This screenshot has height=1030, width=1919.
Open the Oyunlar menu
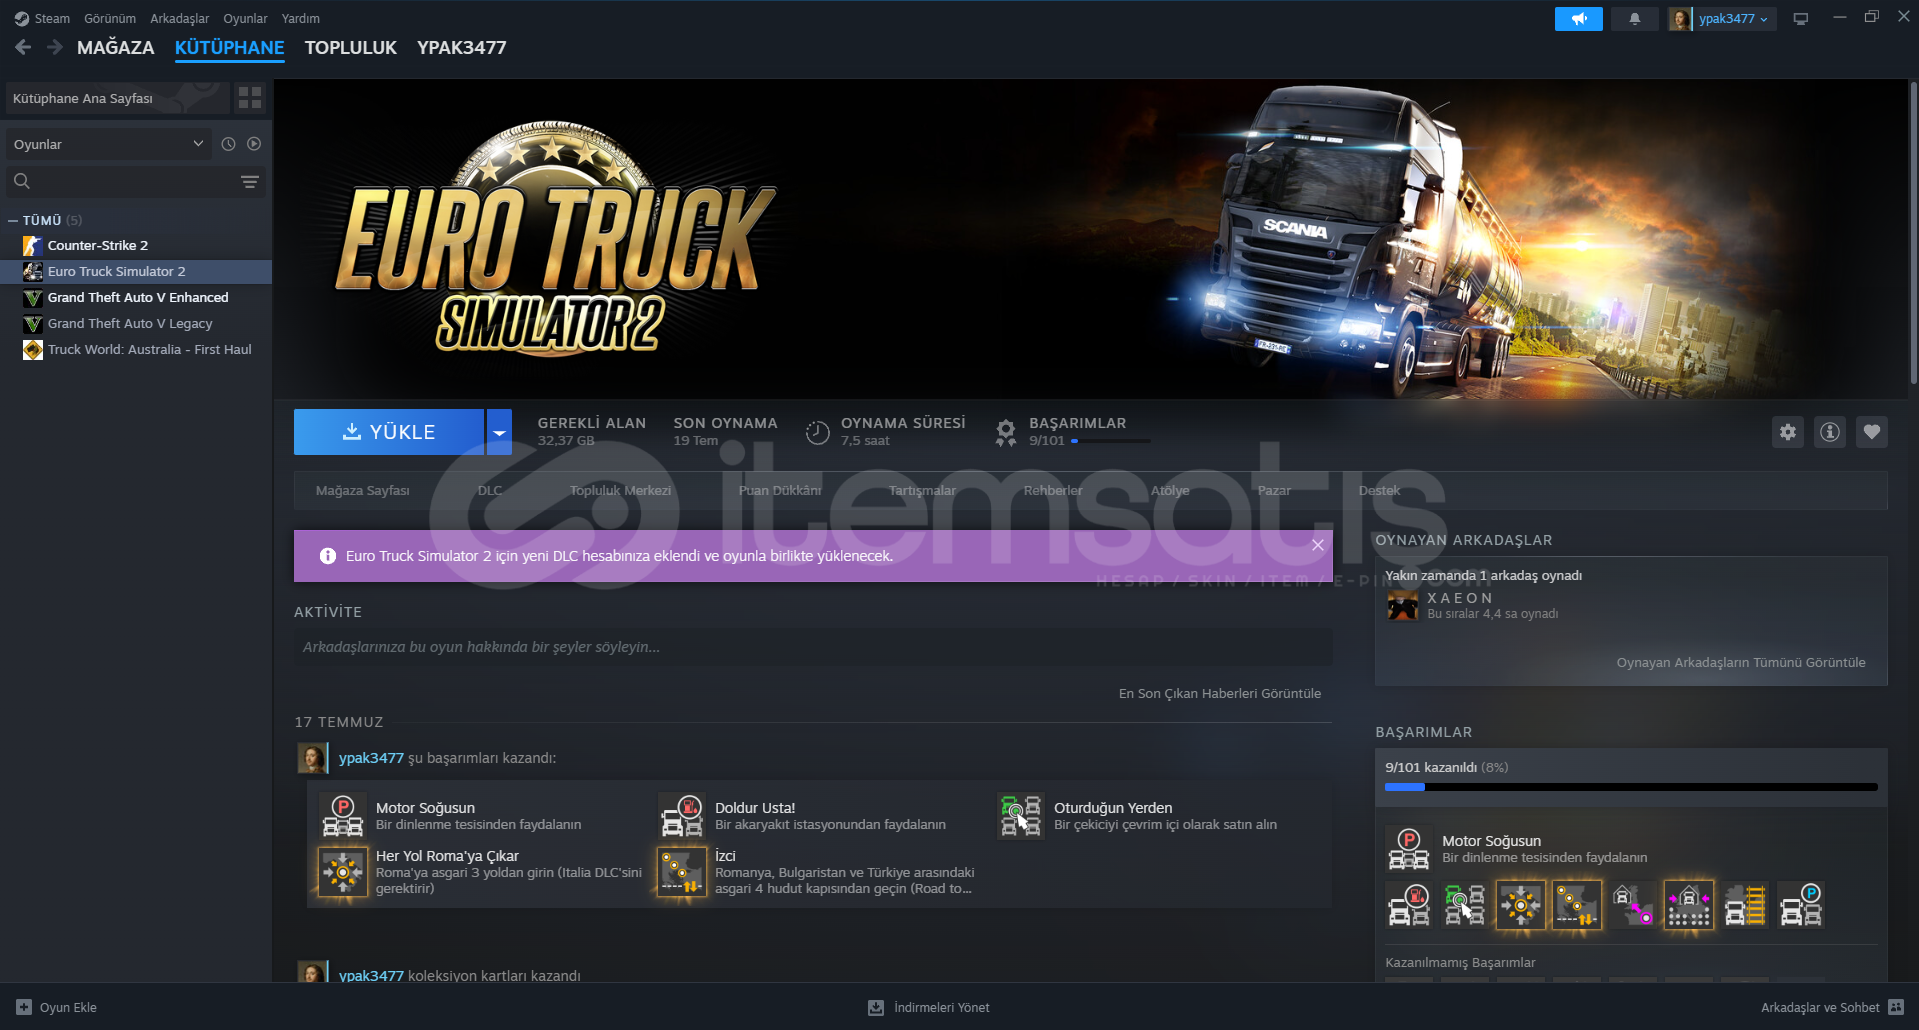pos(245,18)
